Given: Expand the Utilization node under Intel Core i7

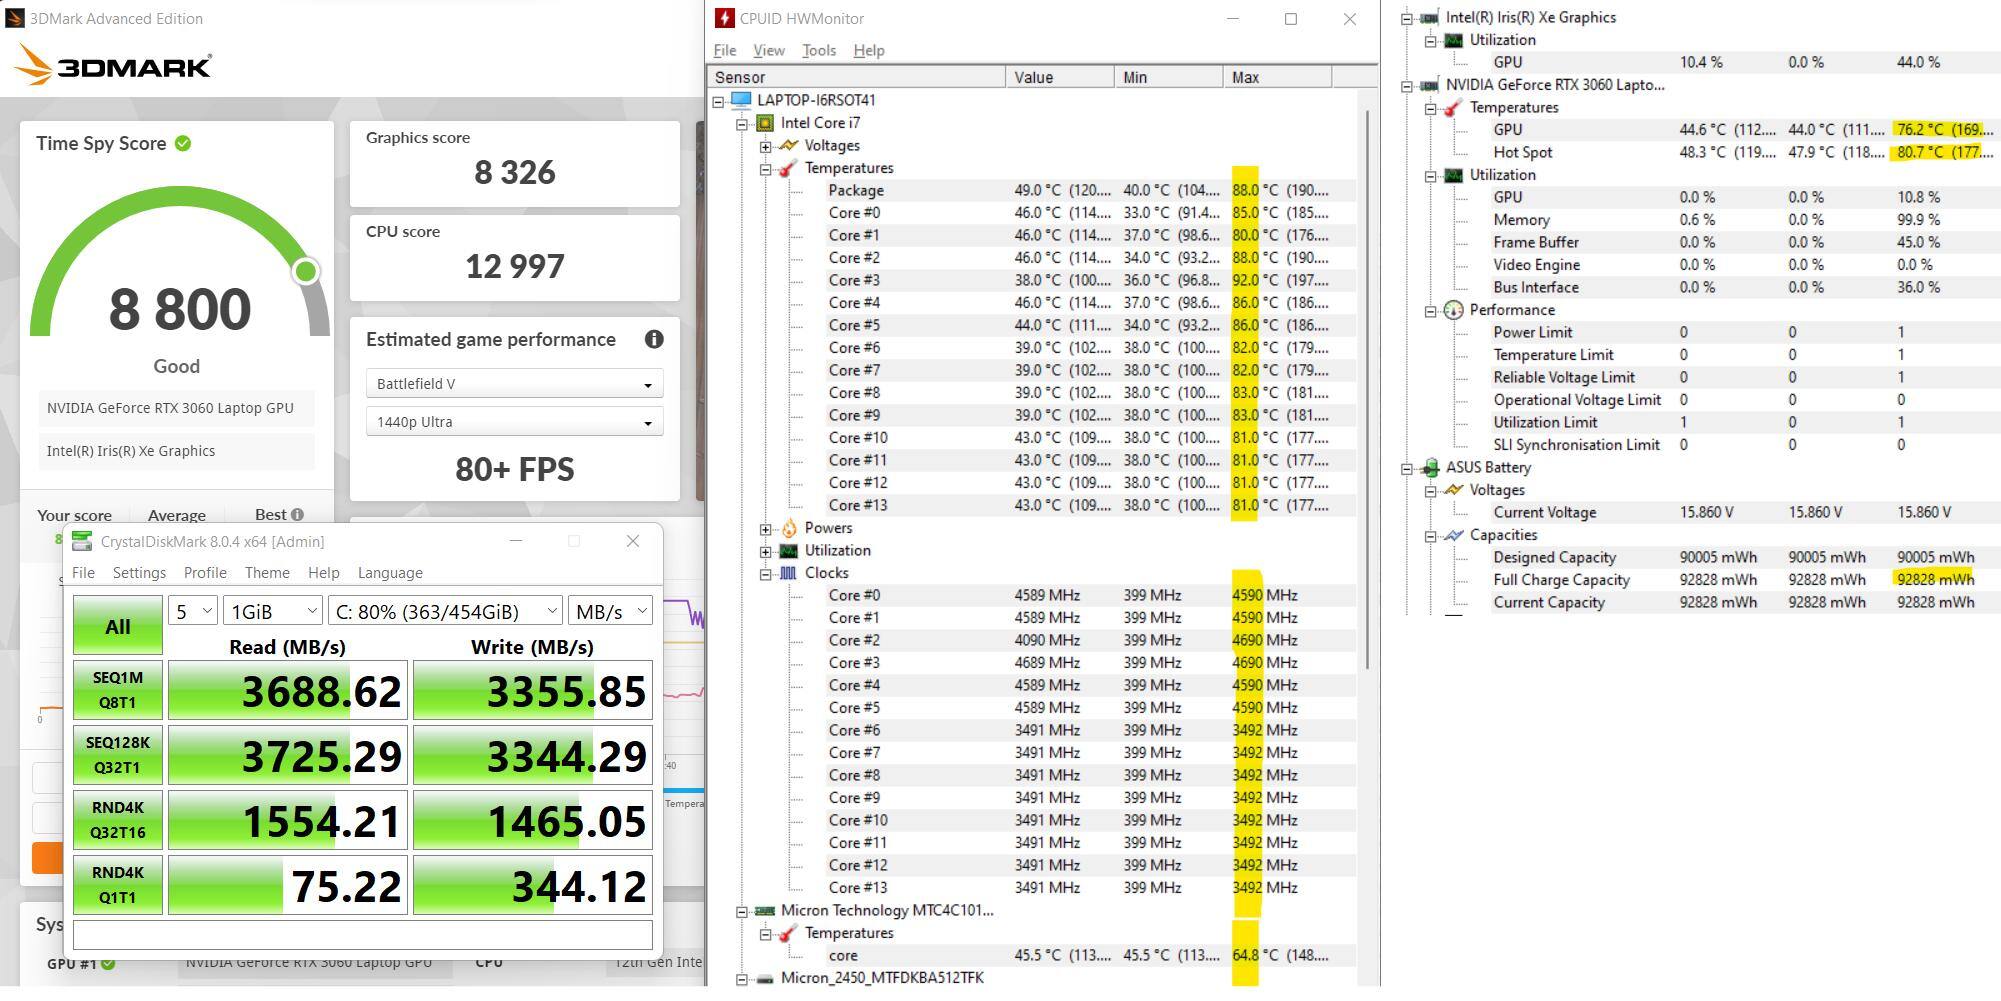Looking at the screenshot, I should (x=766, y=551).
